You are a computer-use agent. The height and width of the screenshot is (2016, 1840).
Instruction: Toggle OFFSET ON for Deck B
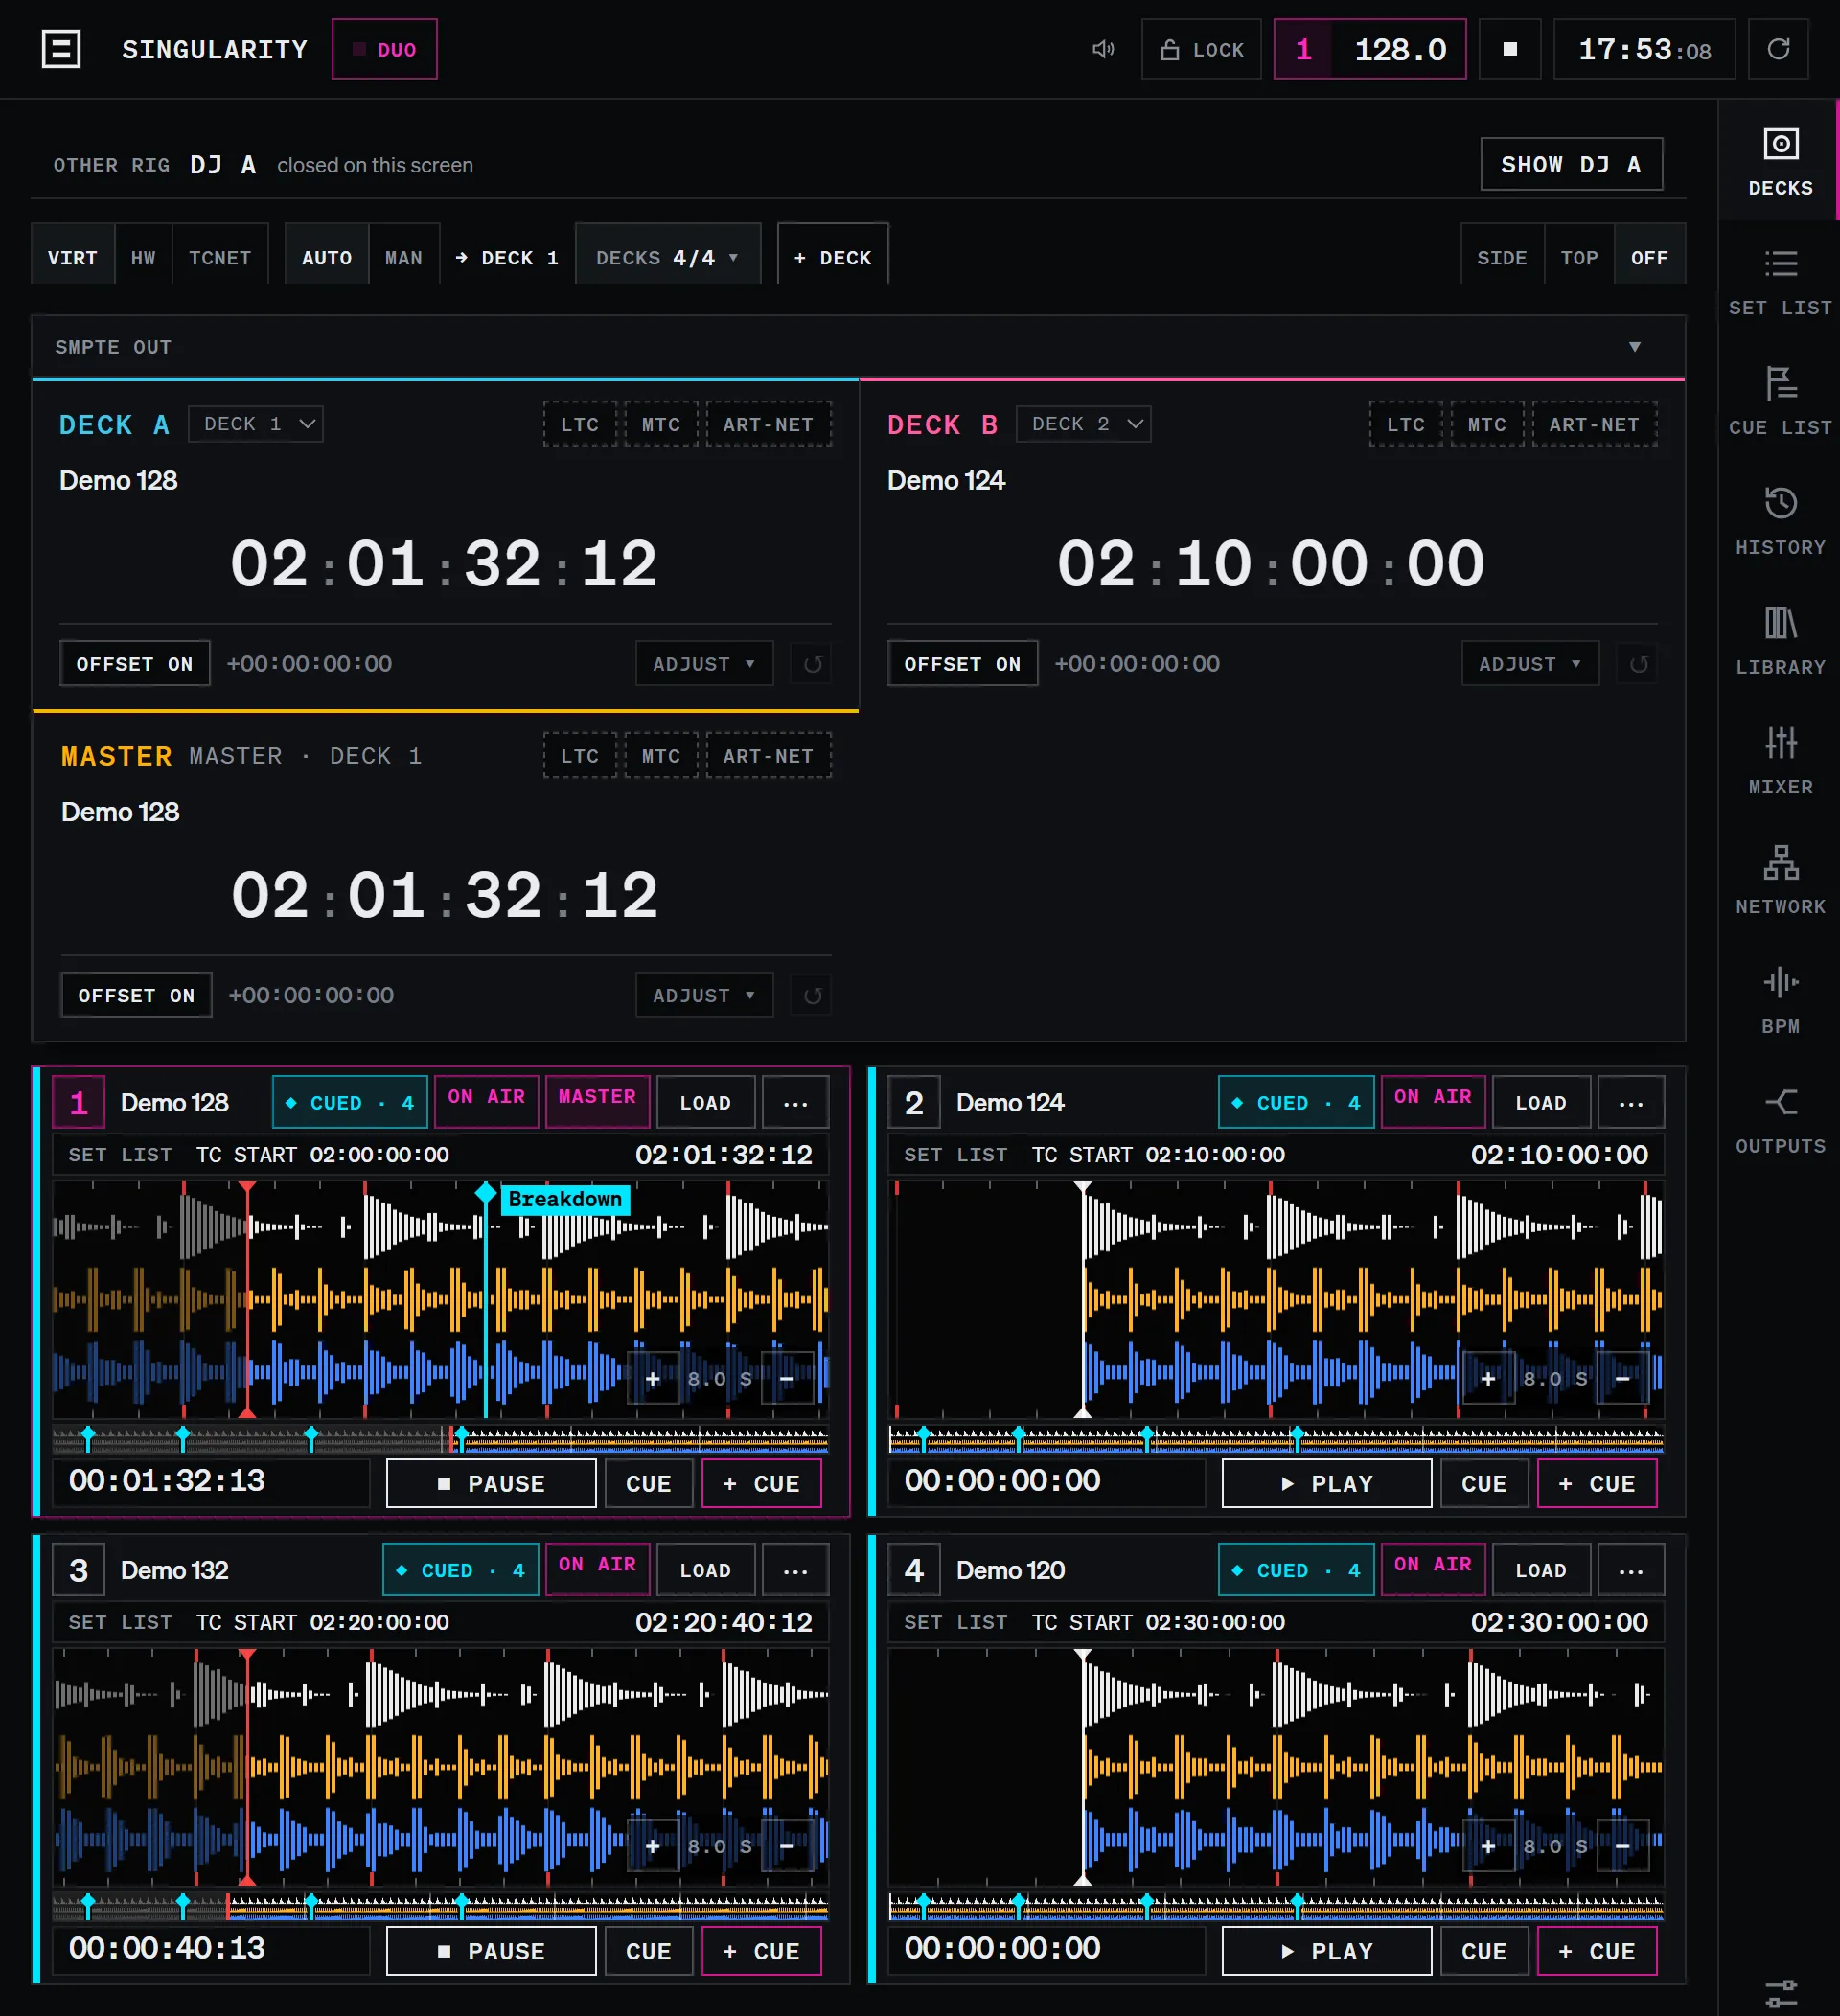[963, 664]
